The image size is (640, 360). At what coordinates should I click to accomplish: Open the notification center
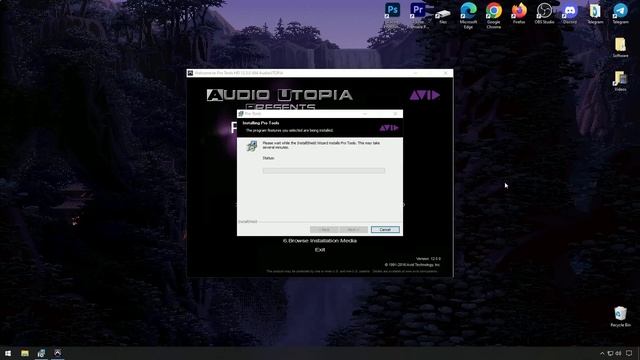click(x=629, y=353)
